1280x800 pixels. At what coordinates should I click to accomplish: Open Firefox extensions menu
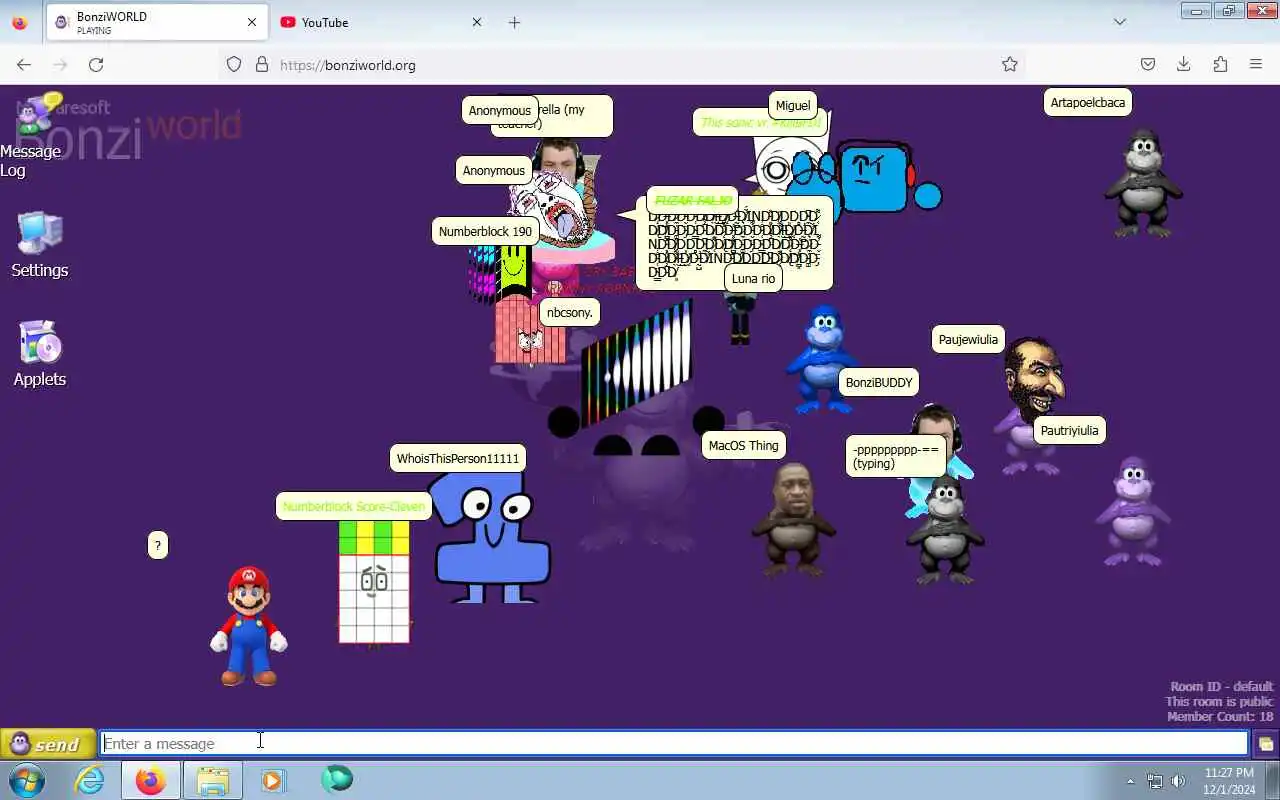tap(1220, 64)
